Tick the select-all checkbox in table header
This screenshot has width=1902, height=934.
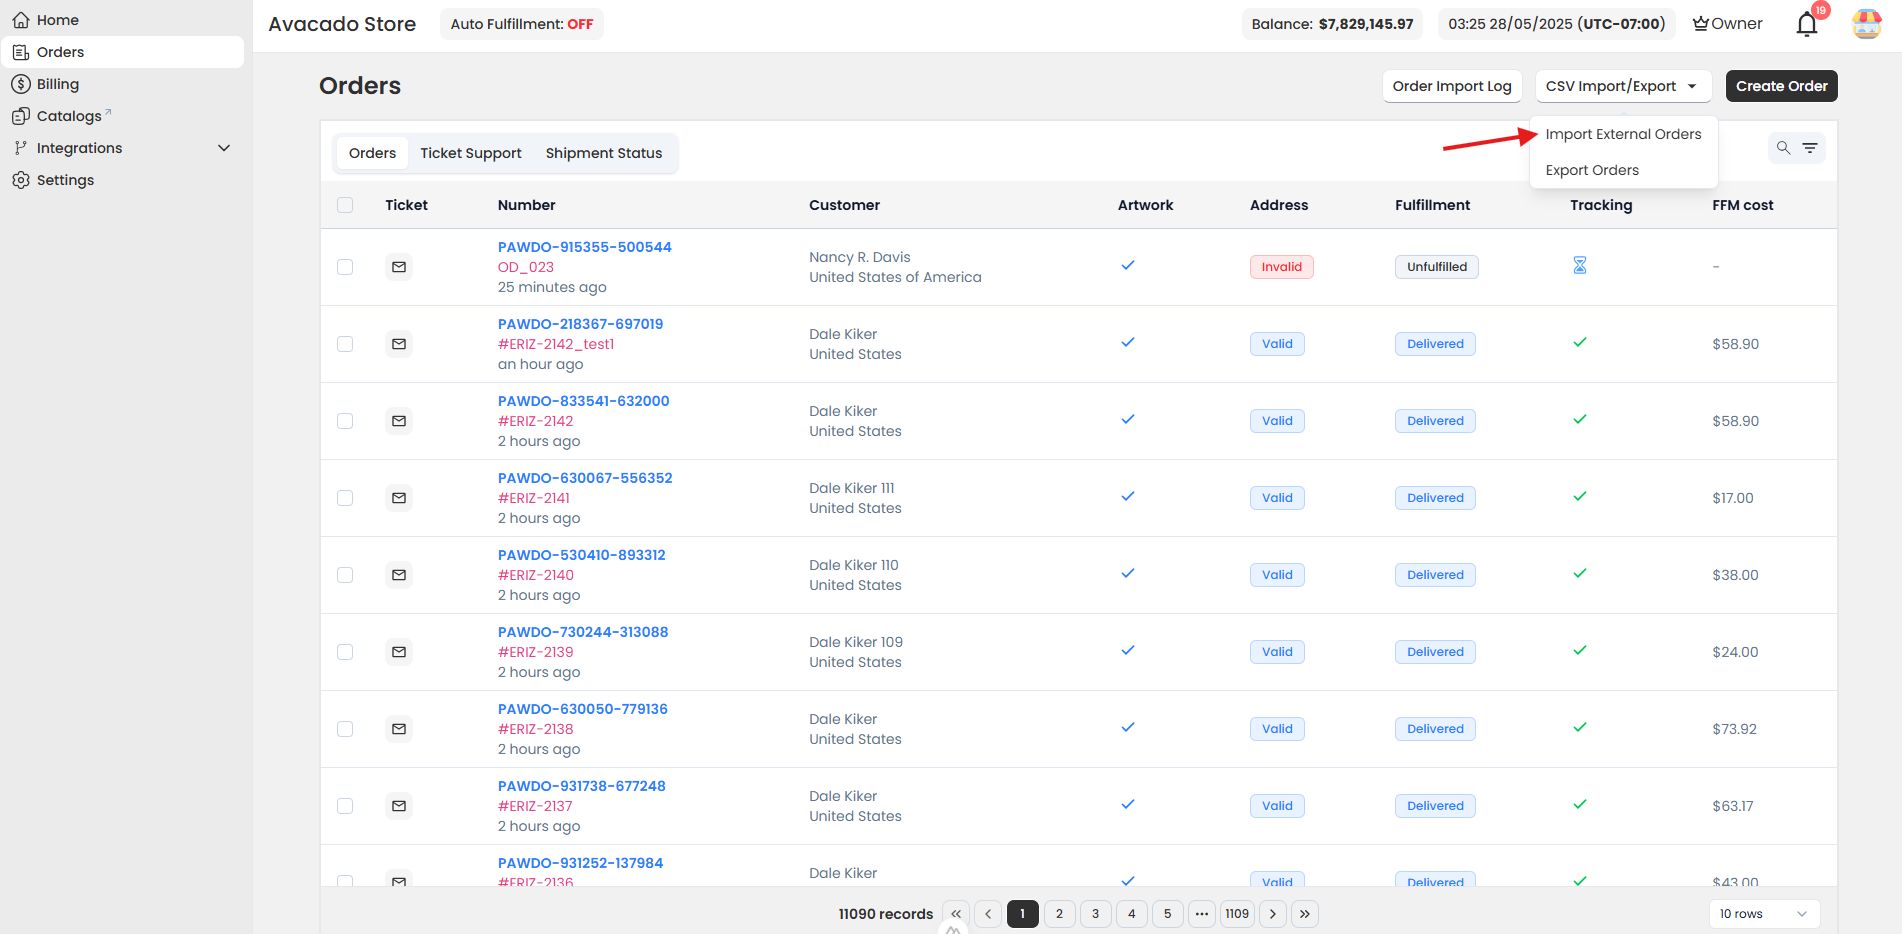345,205
